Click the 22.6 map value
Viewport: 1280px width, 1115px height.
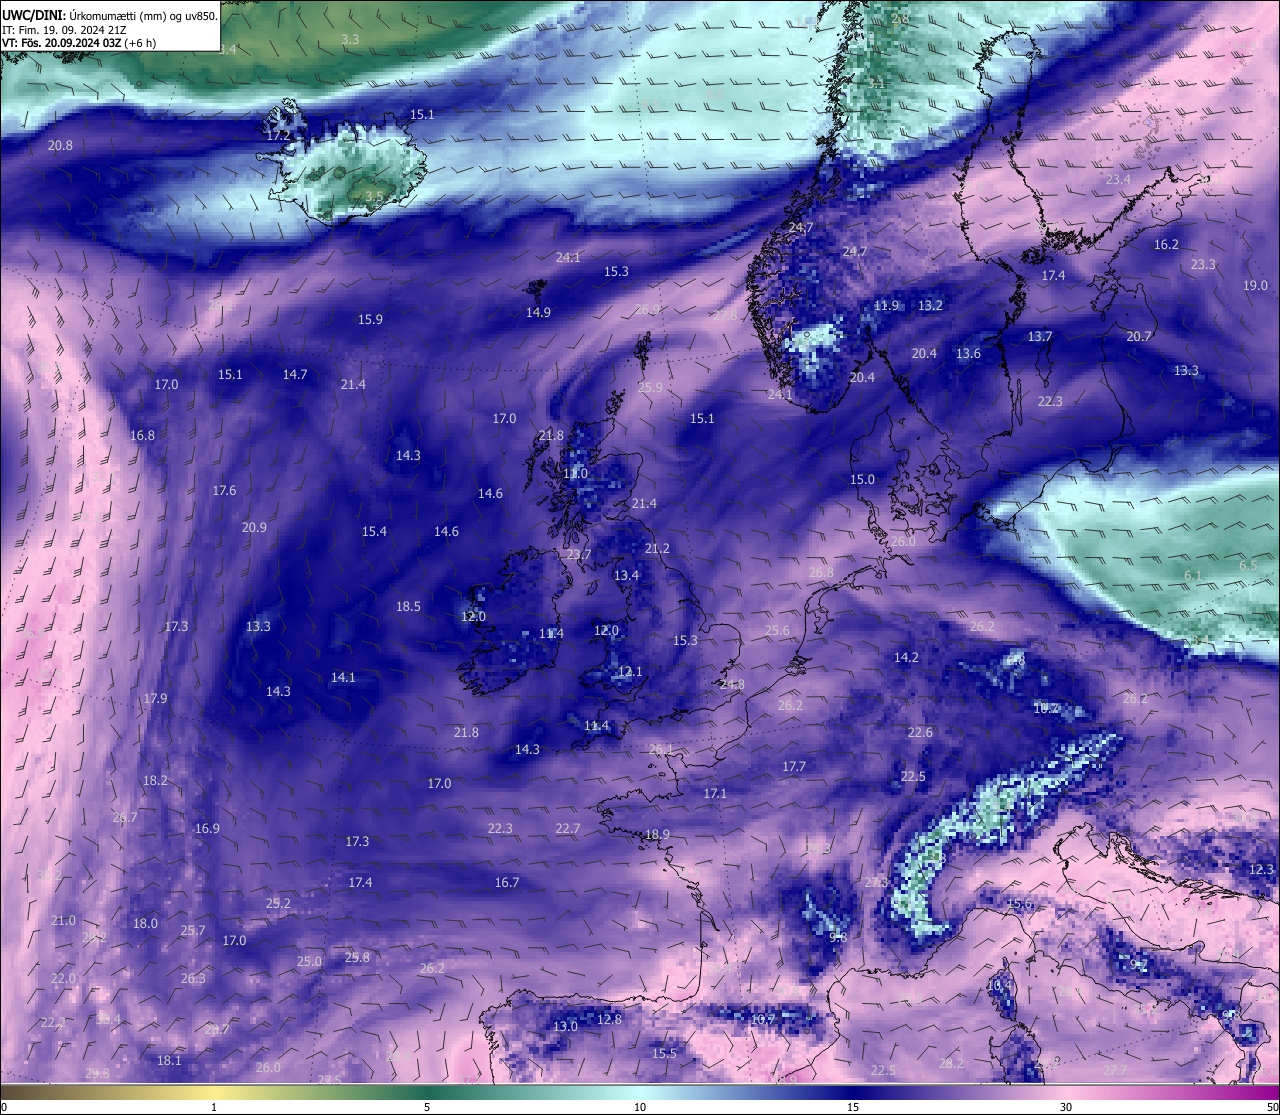920,732
